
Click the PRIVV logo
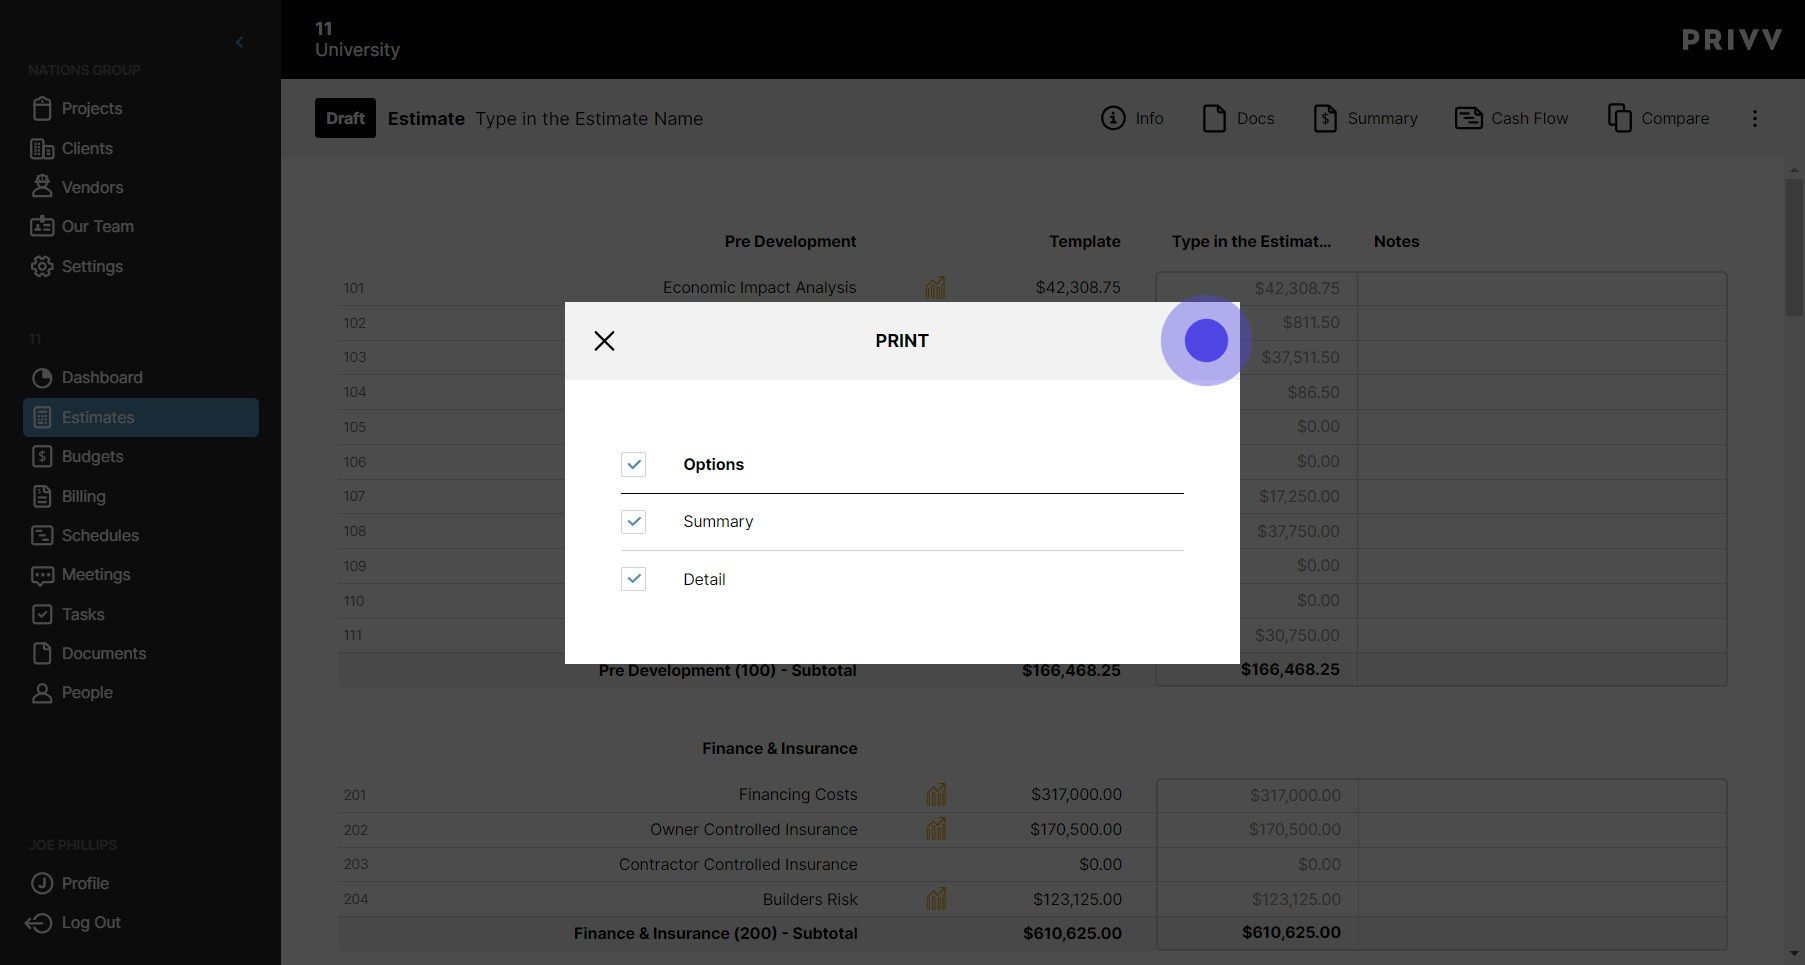pos(1732,40)
